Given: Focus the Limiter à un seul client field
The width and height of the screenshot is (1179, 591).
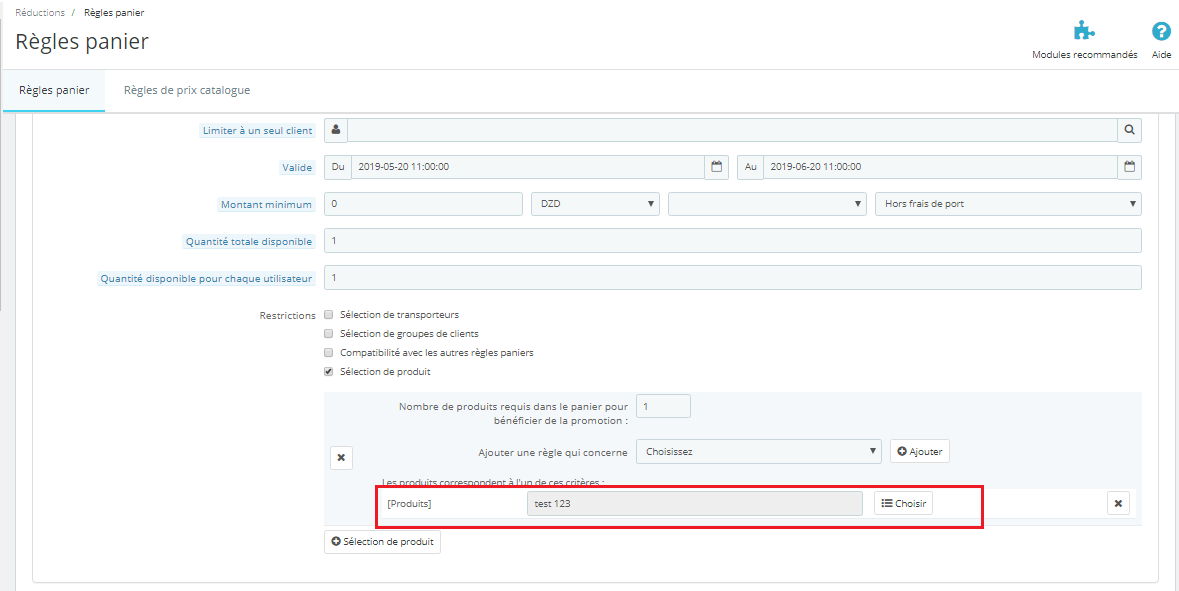Looking at the screenshot, I should point(732,130).
